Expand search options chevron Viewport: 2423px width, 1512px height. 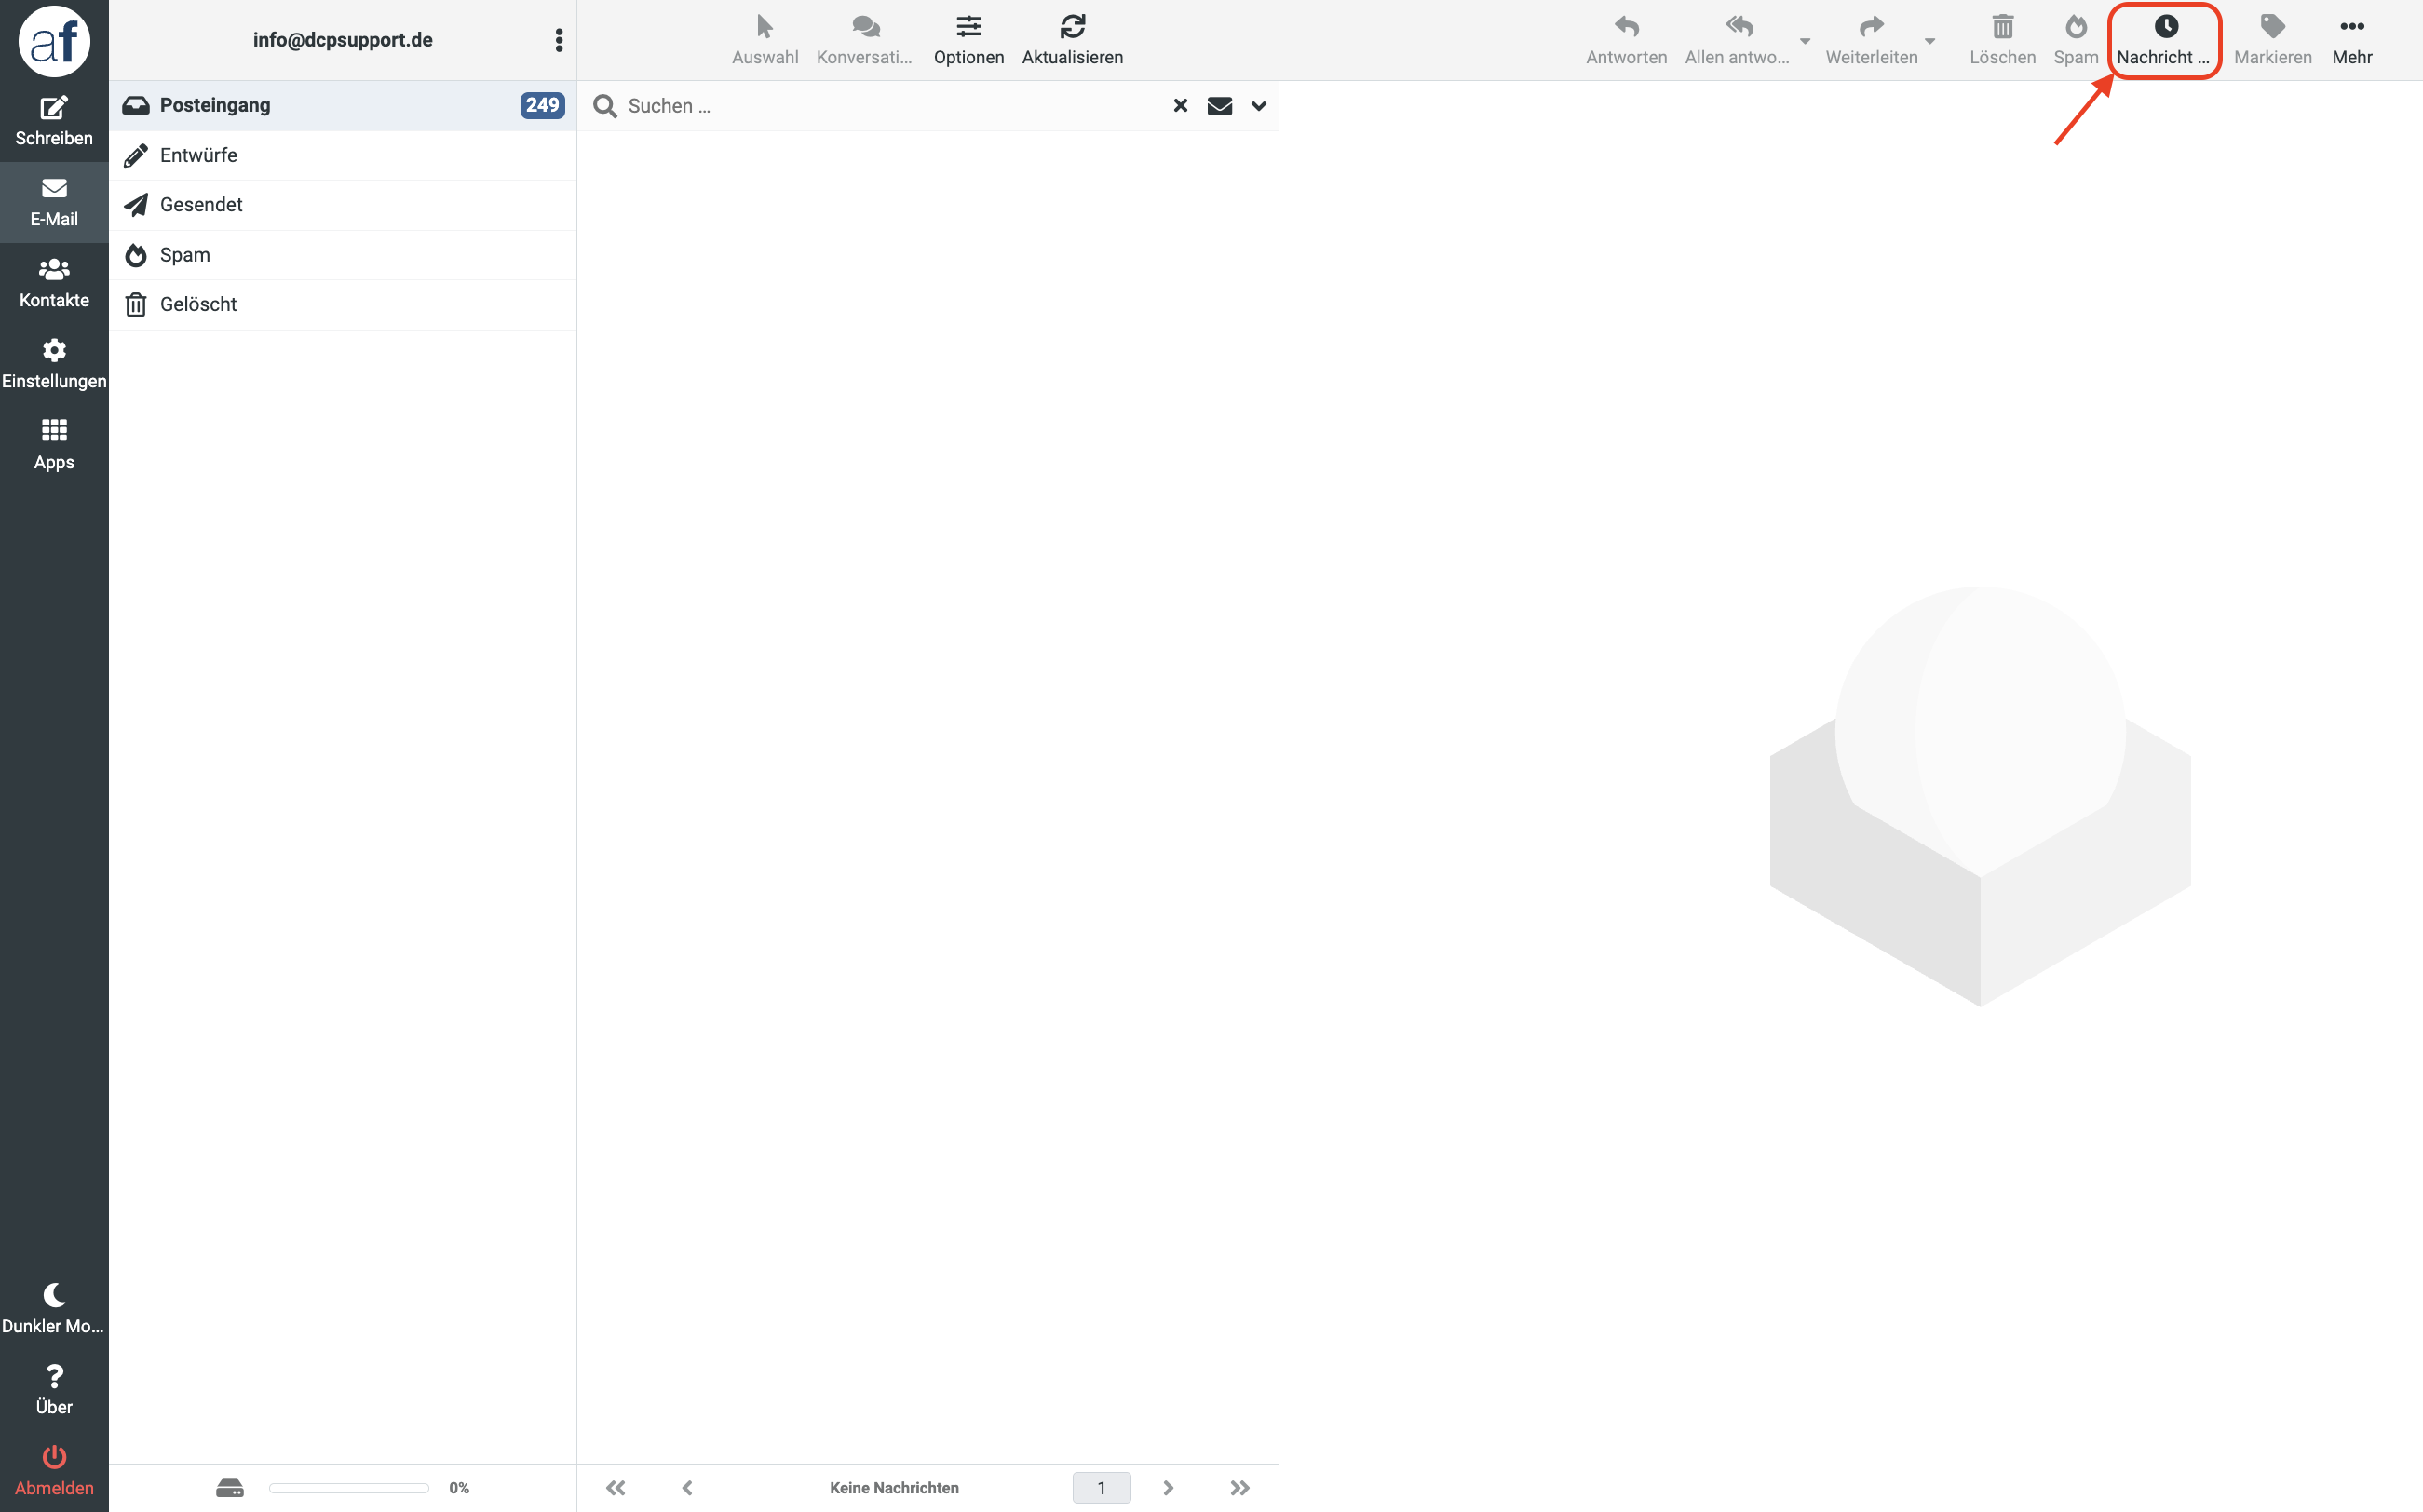pyautogui.click(x=1258, y=106)
